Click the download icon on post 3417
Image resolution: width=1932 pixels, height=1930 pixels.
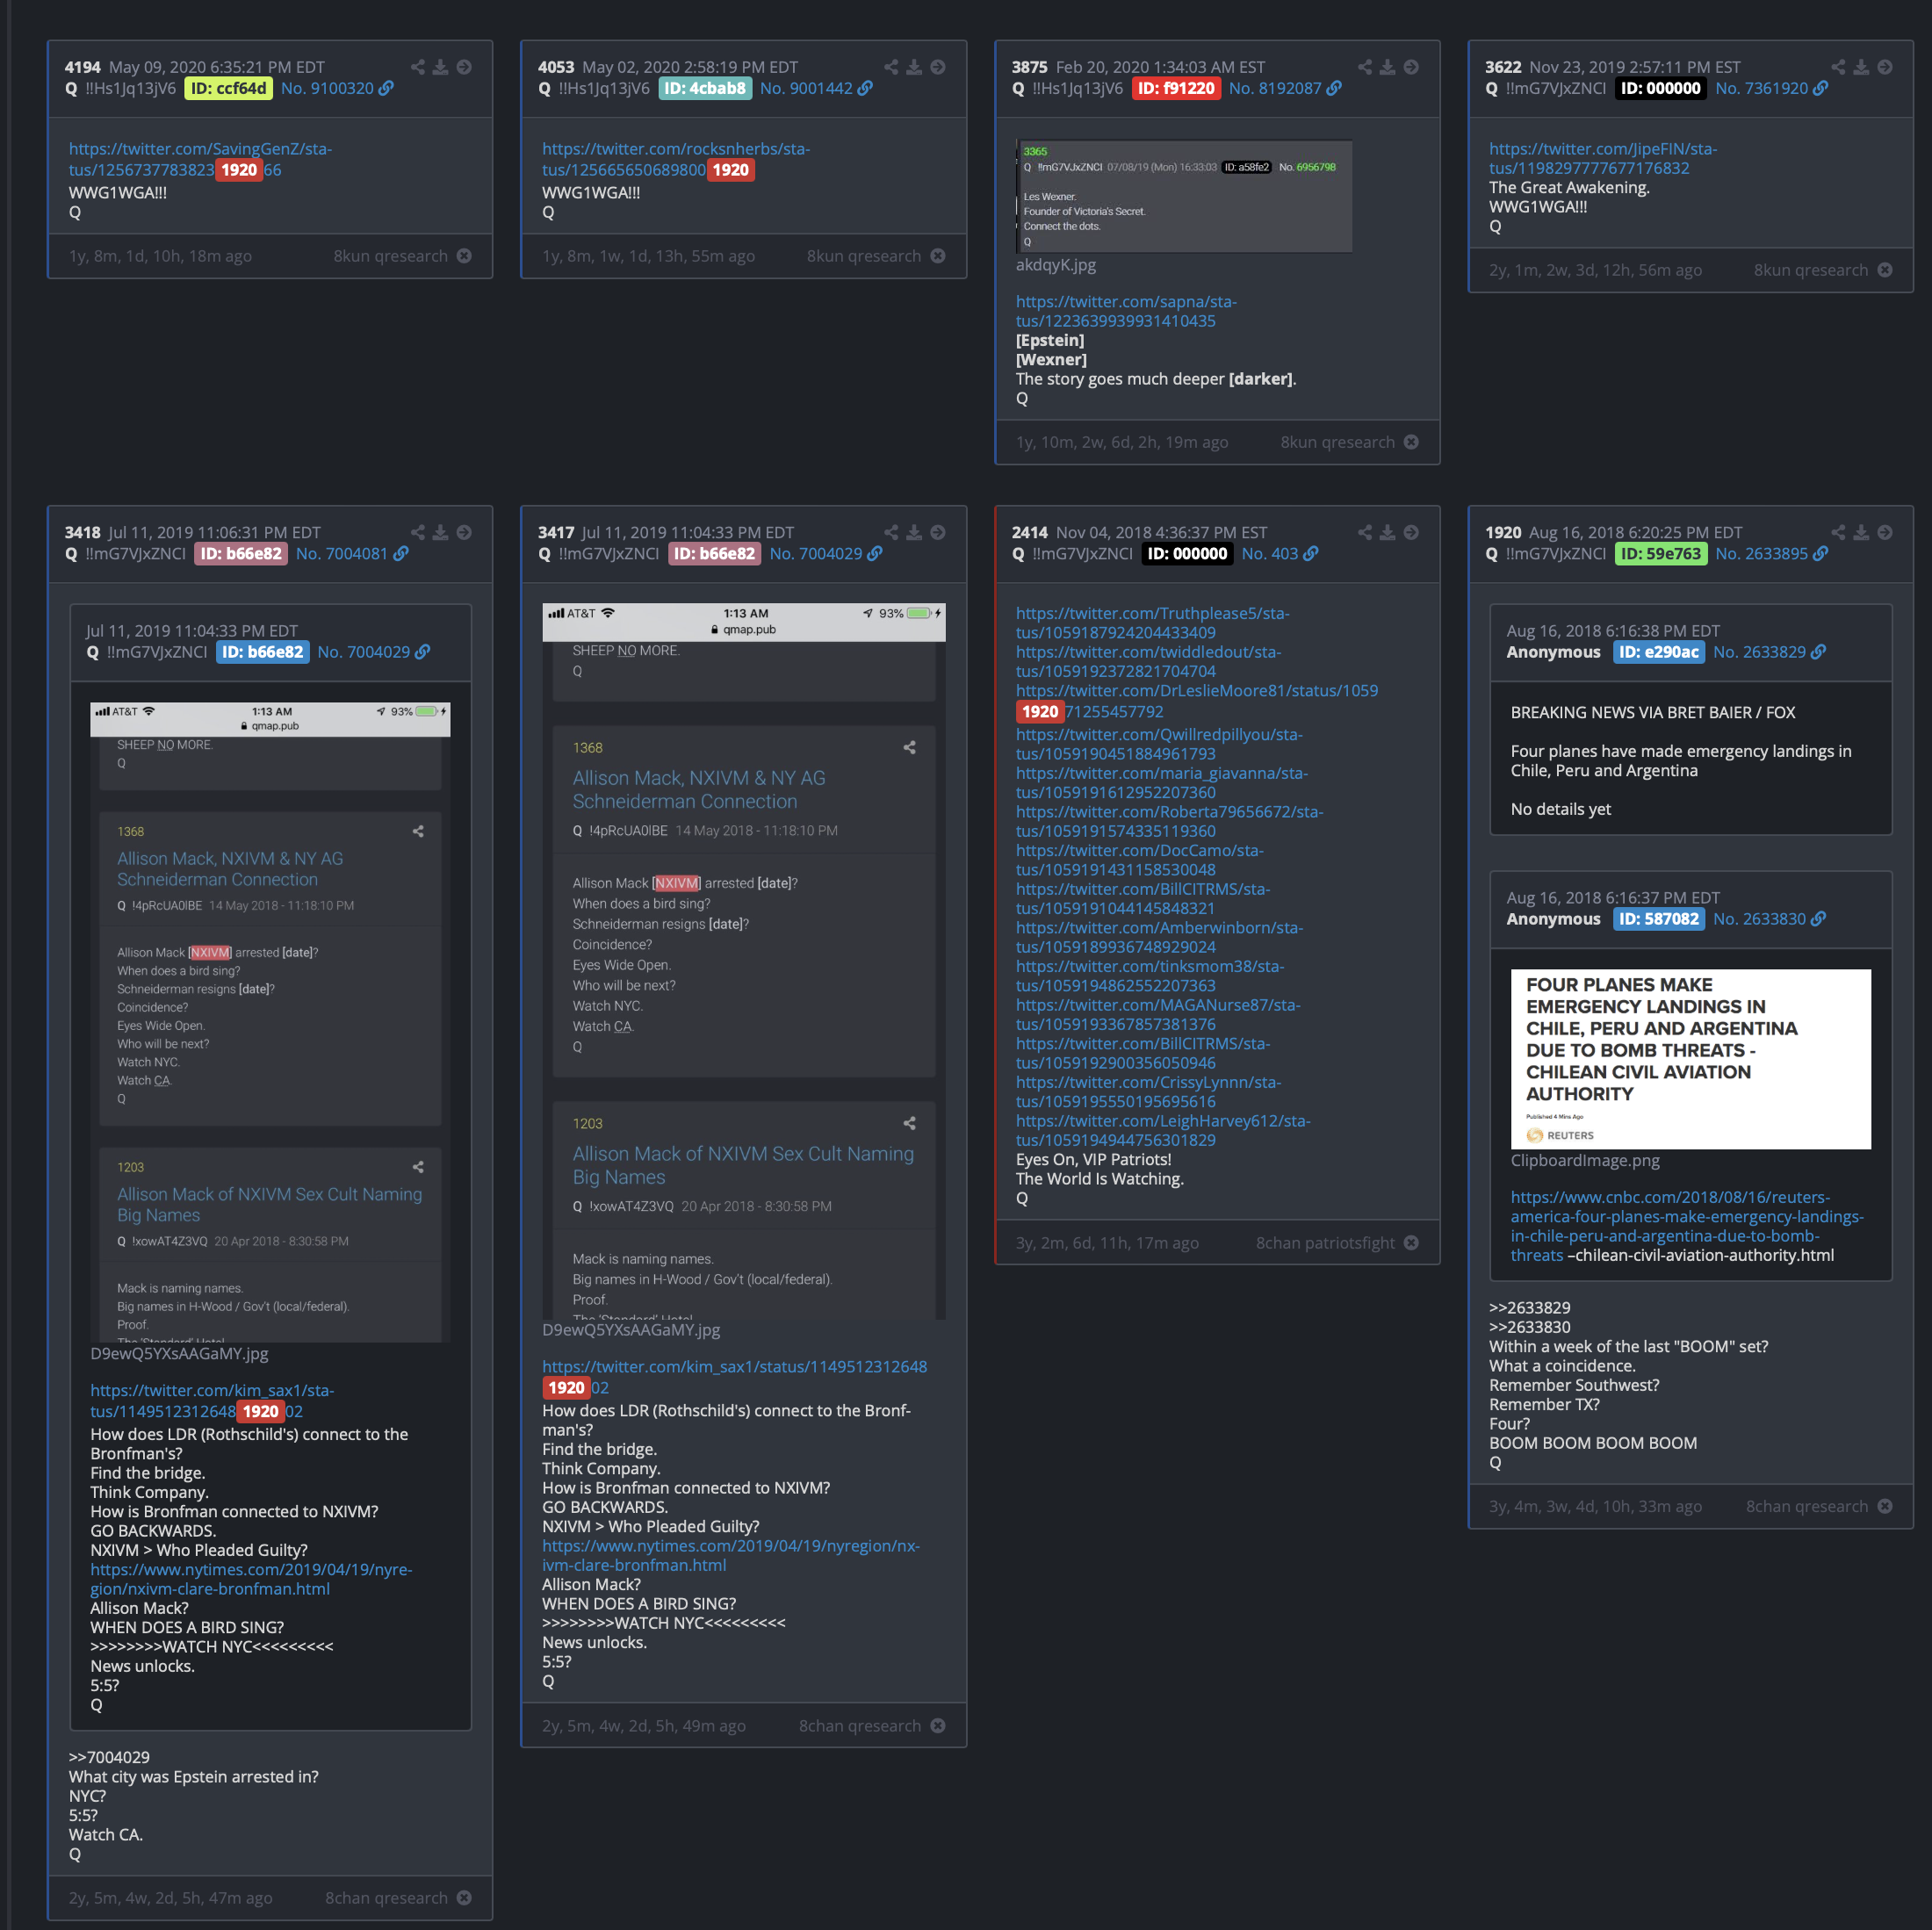(x=914, y=532)
